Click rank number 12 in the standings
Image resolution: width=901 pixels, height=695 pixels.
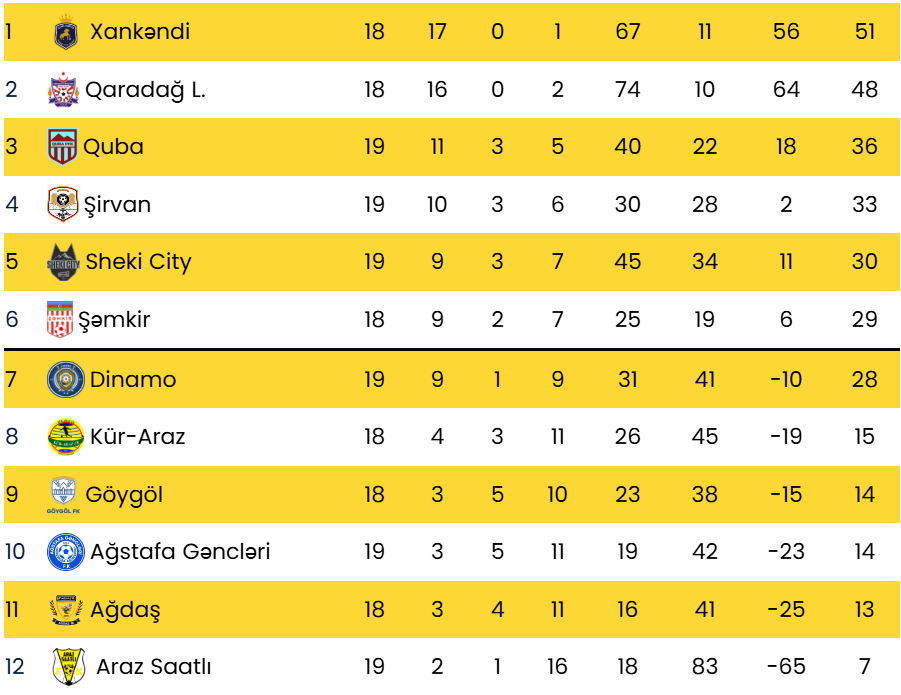[16, 667]
